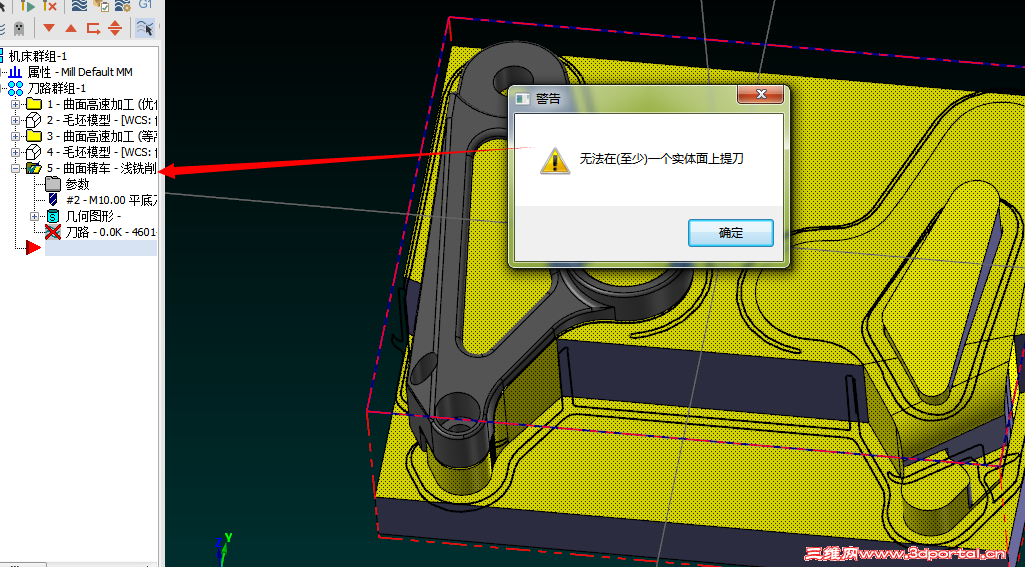Click stock model cube icon of operation 4
This screenshot has width=1025, height=567.
coord(33,152)
